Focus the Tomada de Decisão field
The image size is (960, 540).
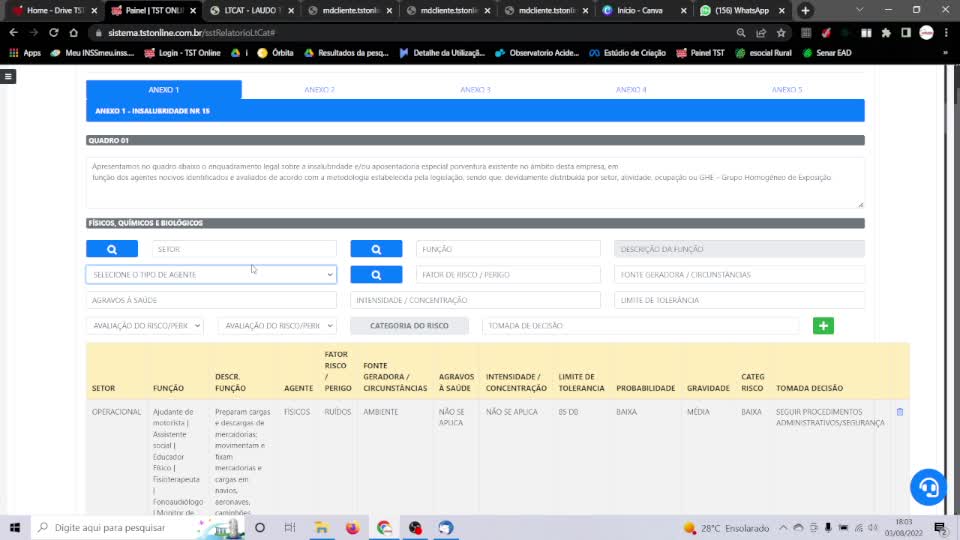tap(640, 326)
